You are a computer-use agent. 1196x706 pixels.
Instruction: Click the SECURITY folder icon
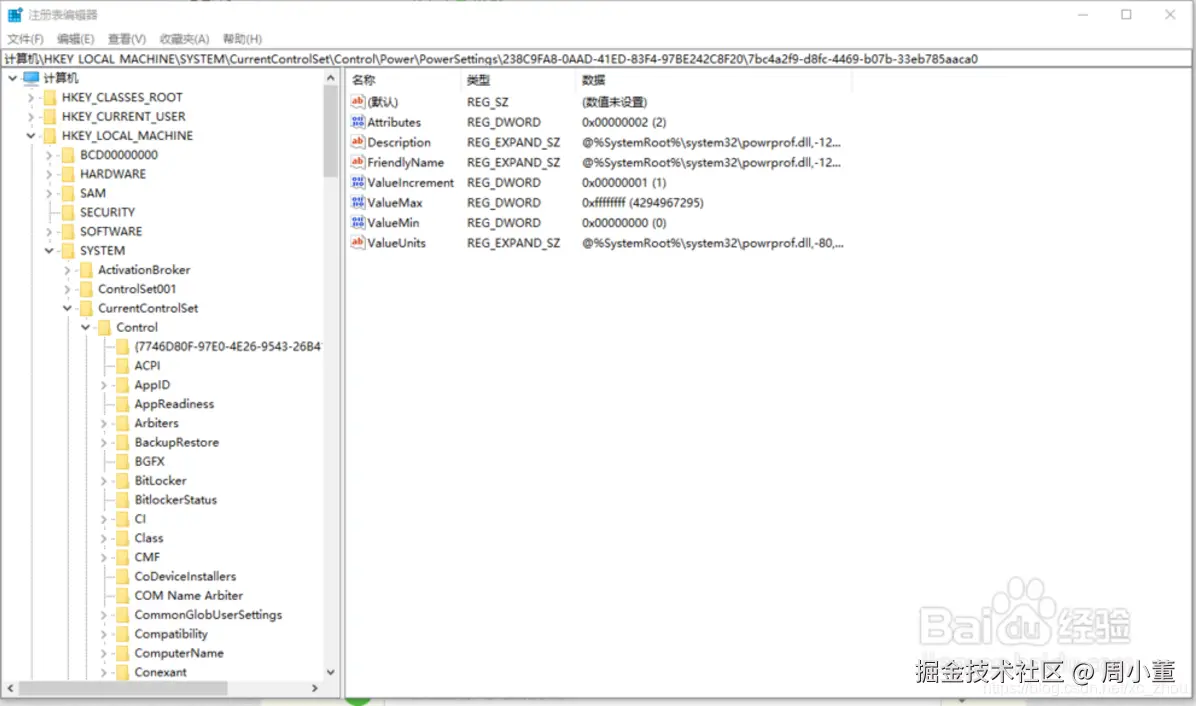pyautogui.click(x=69, y=212)
